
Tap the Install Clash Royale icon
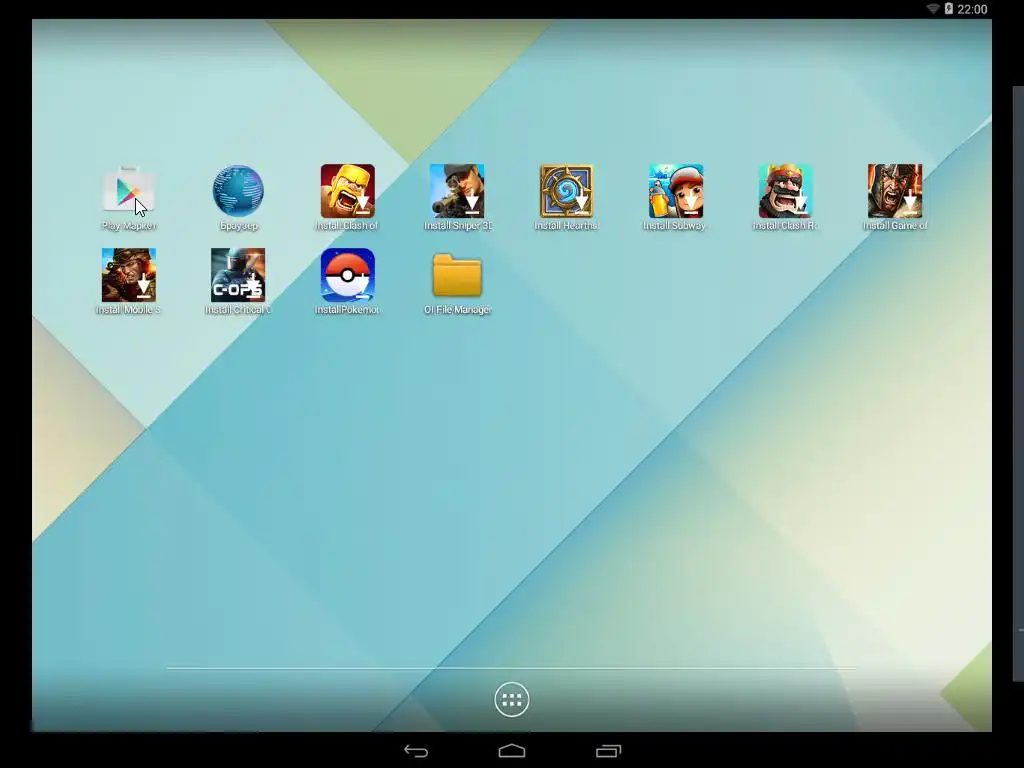pos(785,191)
